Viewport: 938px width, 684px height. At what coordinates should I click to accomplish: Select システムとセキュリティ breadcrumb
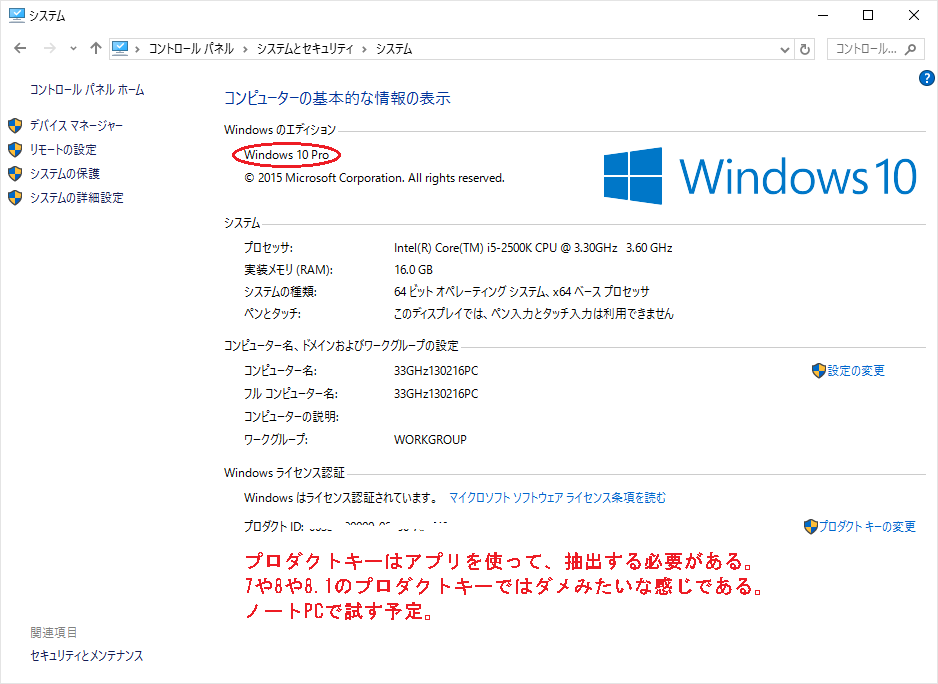(305, 49)
